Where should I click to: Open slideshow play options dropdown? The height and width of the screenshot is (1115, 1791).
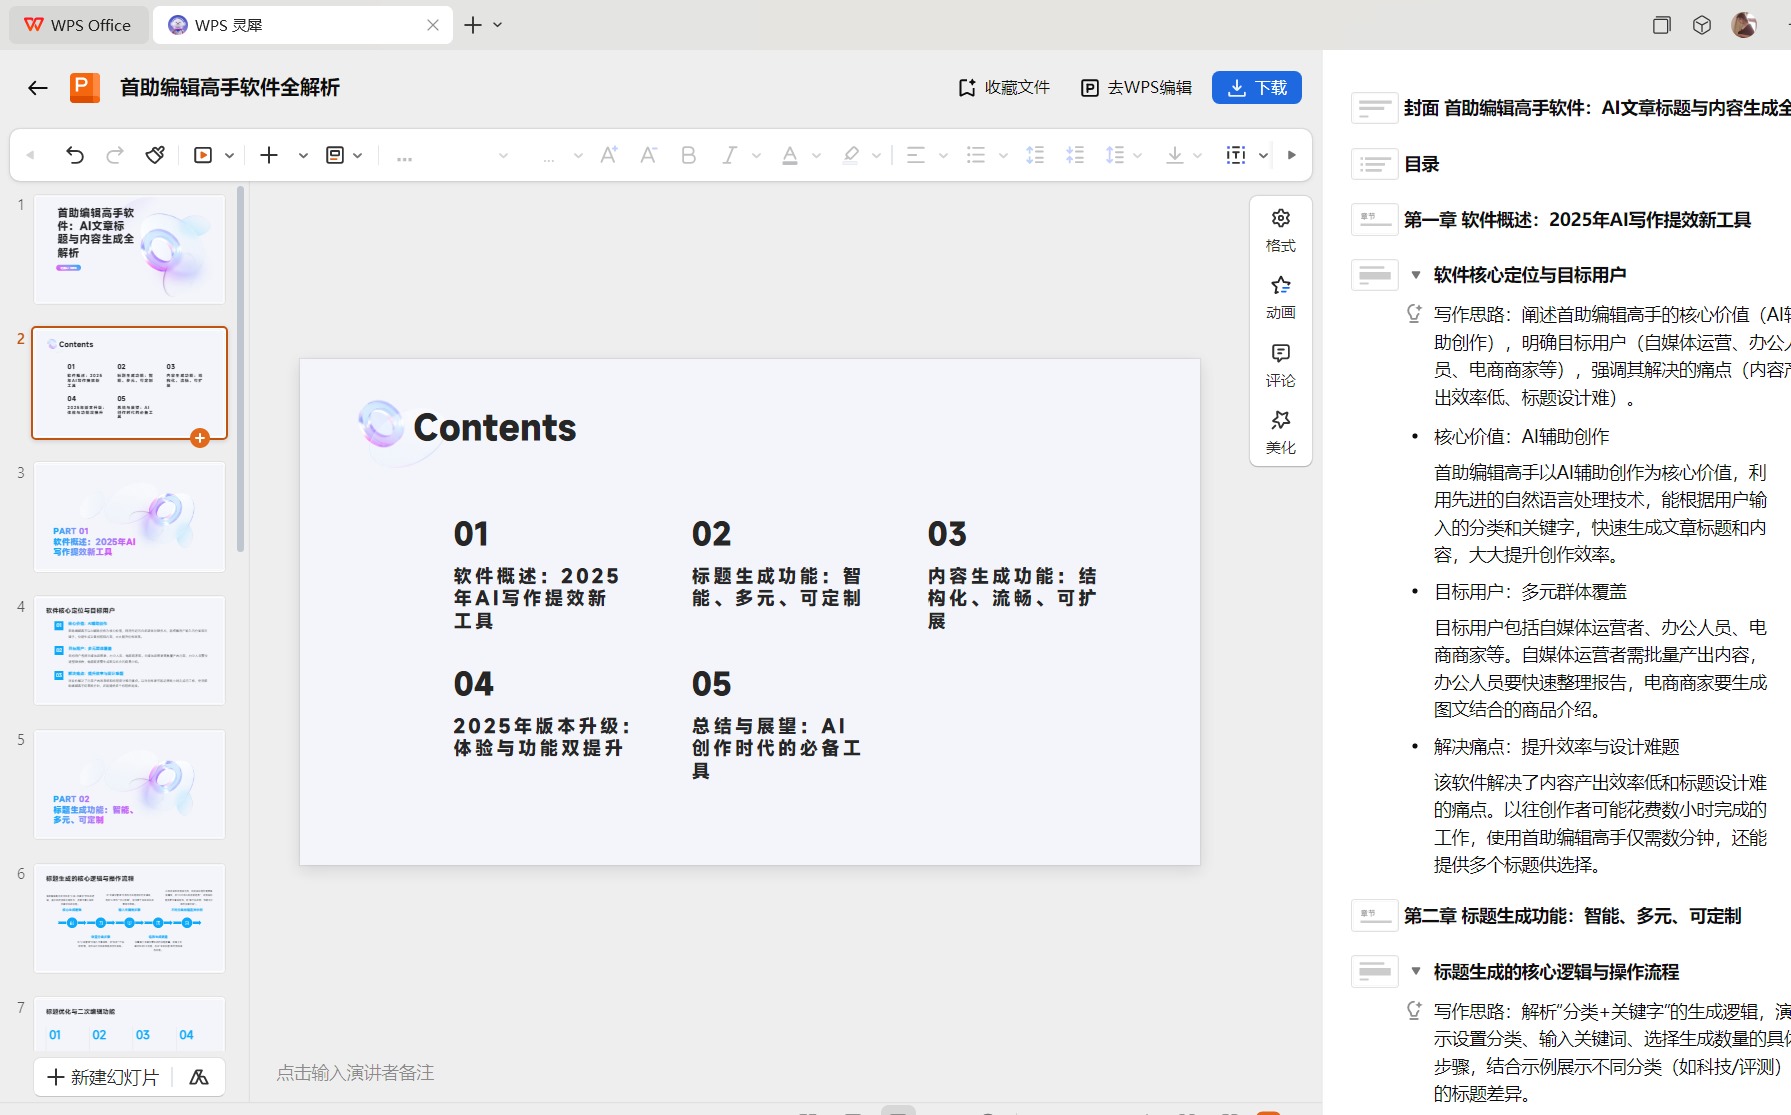[229, 155]
